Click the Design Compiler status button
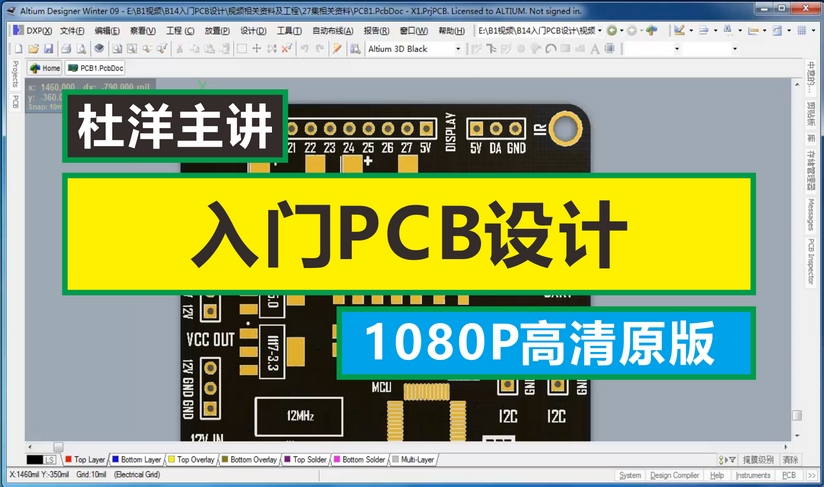This screenshot has width=824, height=487. tap(674, 475)
